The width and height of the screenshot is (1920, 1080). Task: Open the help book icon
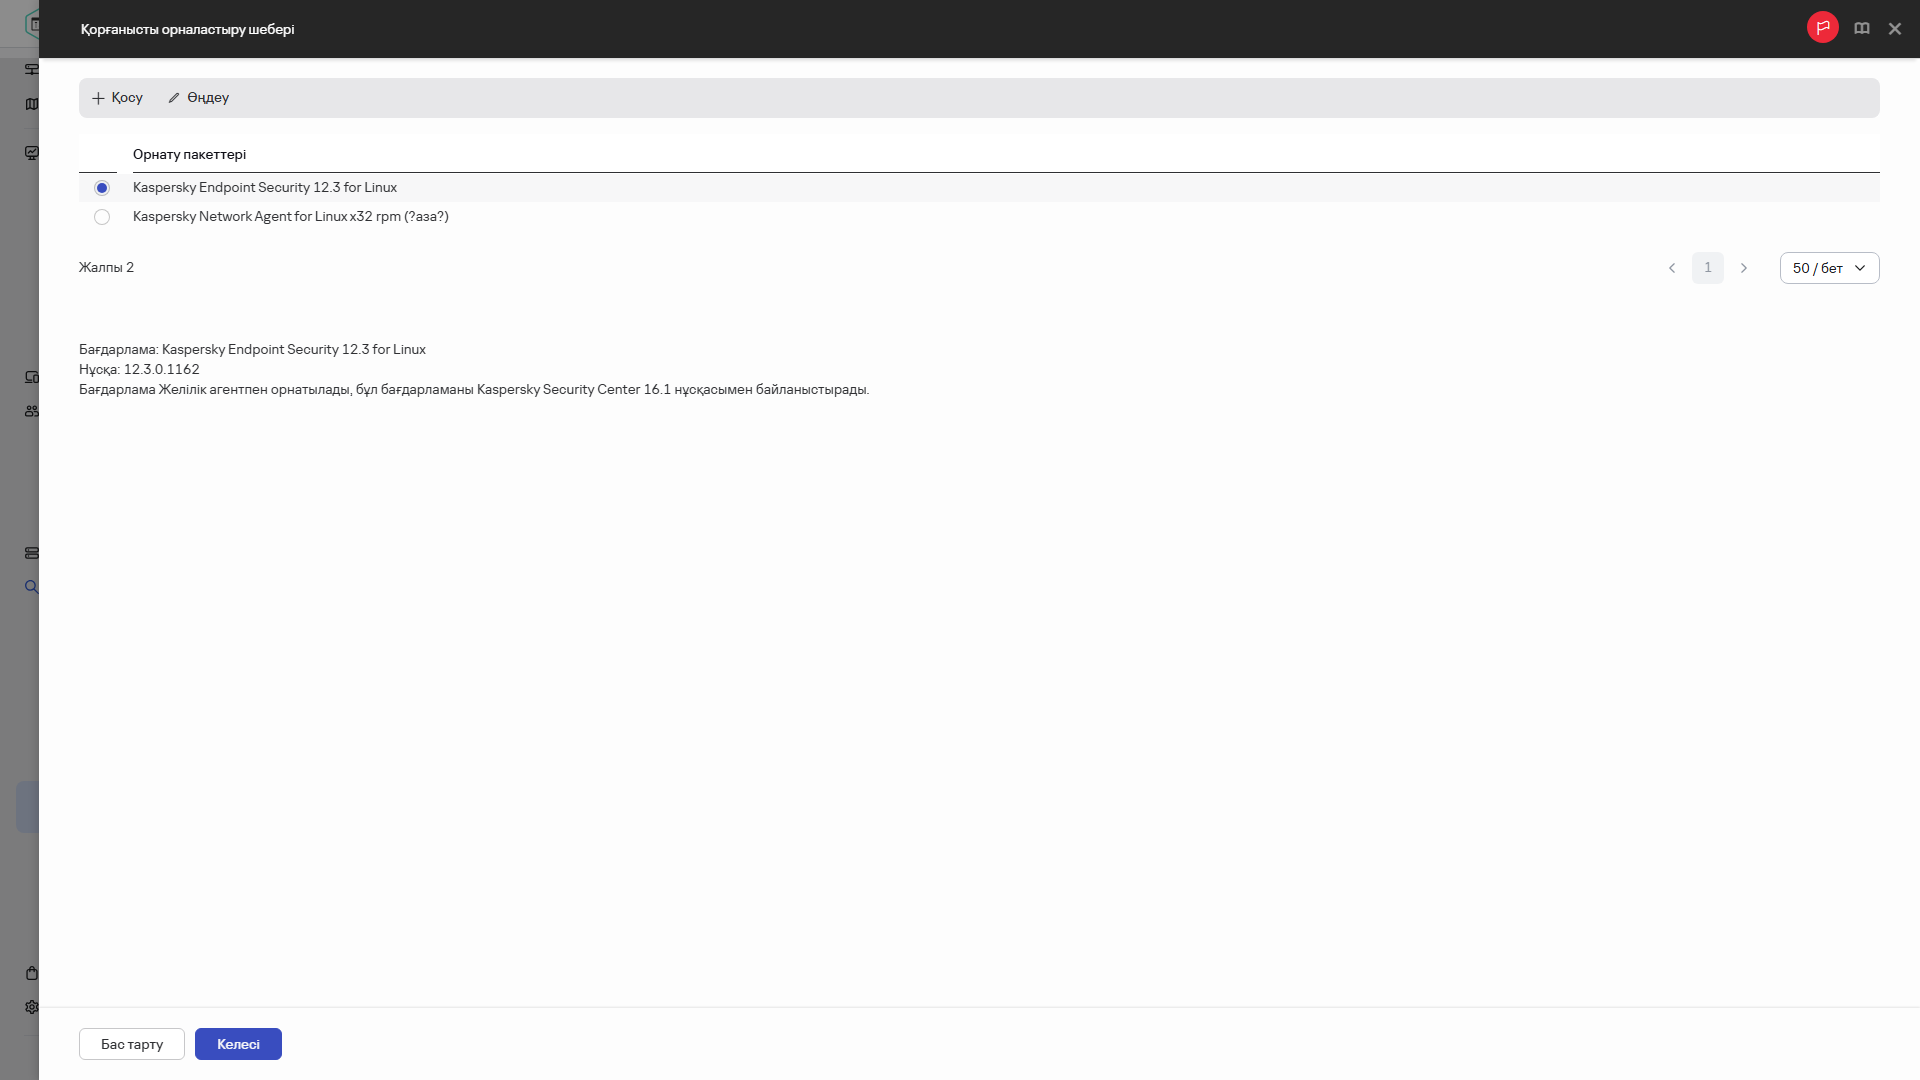[1861, 29]
